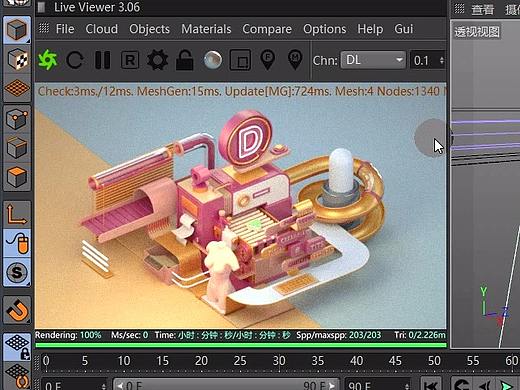The width and height of the screenshot is (520, 390).
Task: Open the Options menu
Action: (x=325, y=29)
